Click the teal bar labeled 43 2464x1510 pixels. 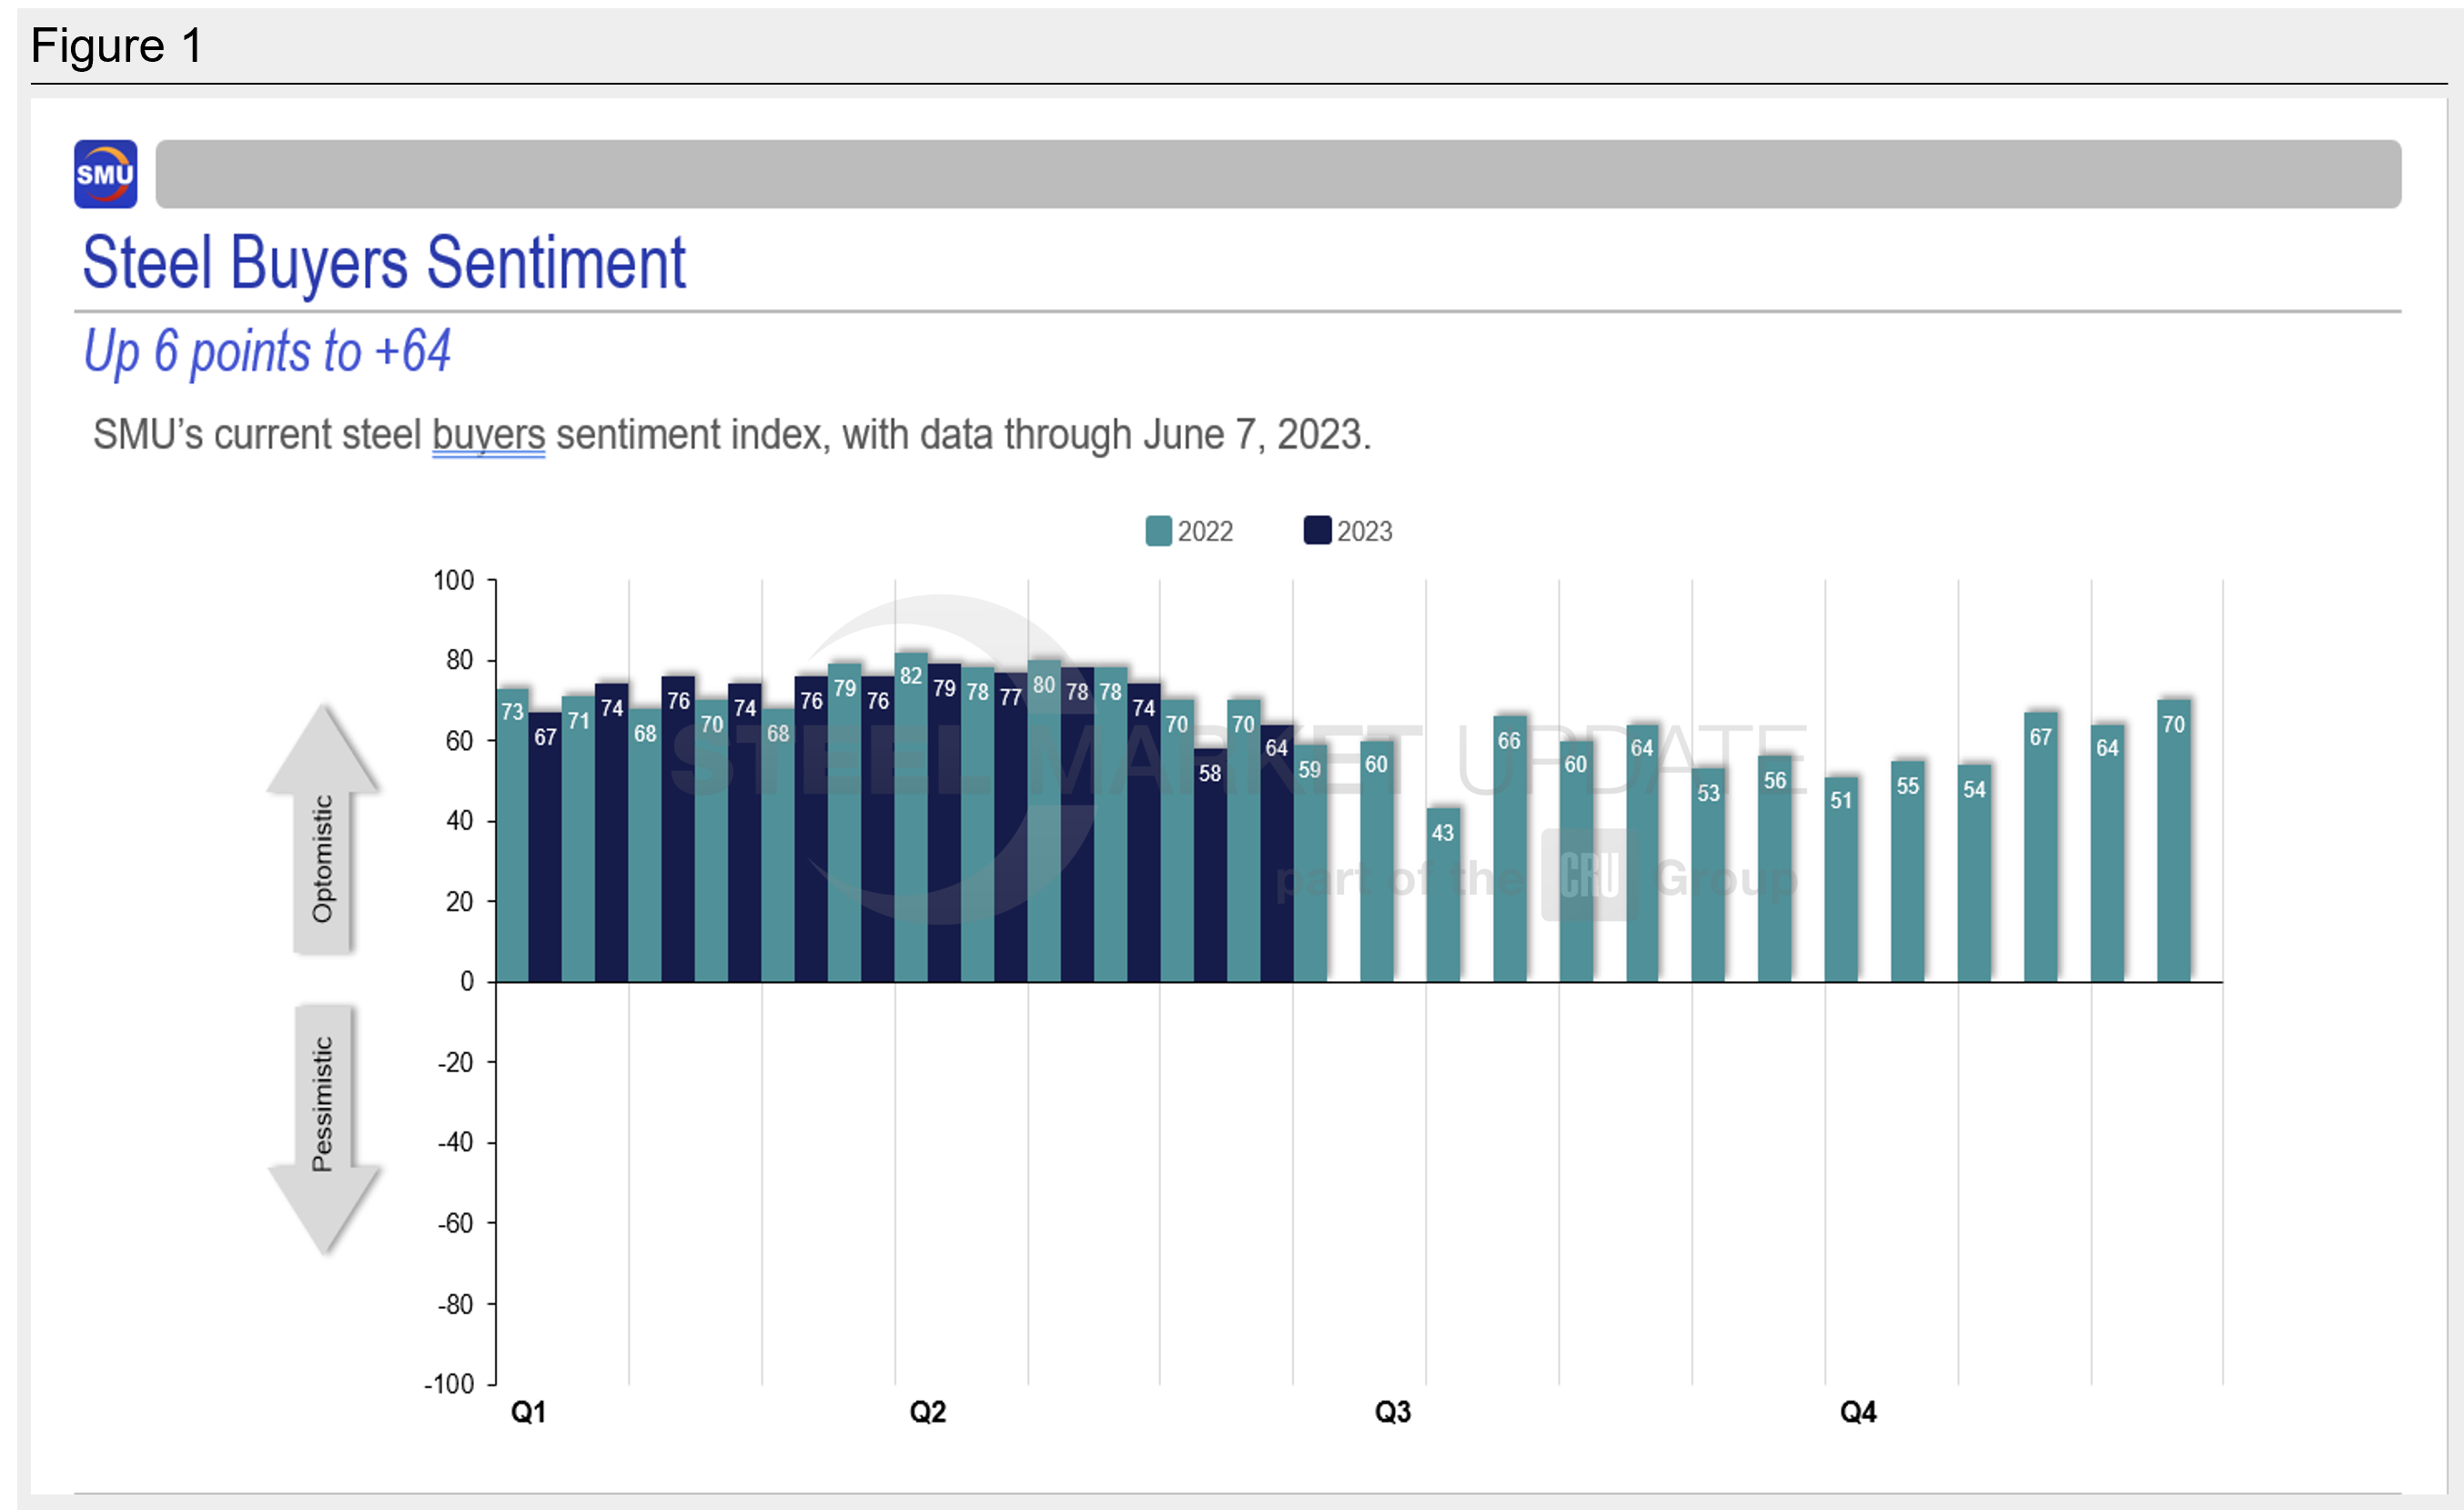1442,895
